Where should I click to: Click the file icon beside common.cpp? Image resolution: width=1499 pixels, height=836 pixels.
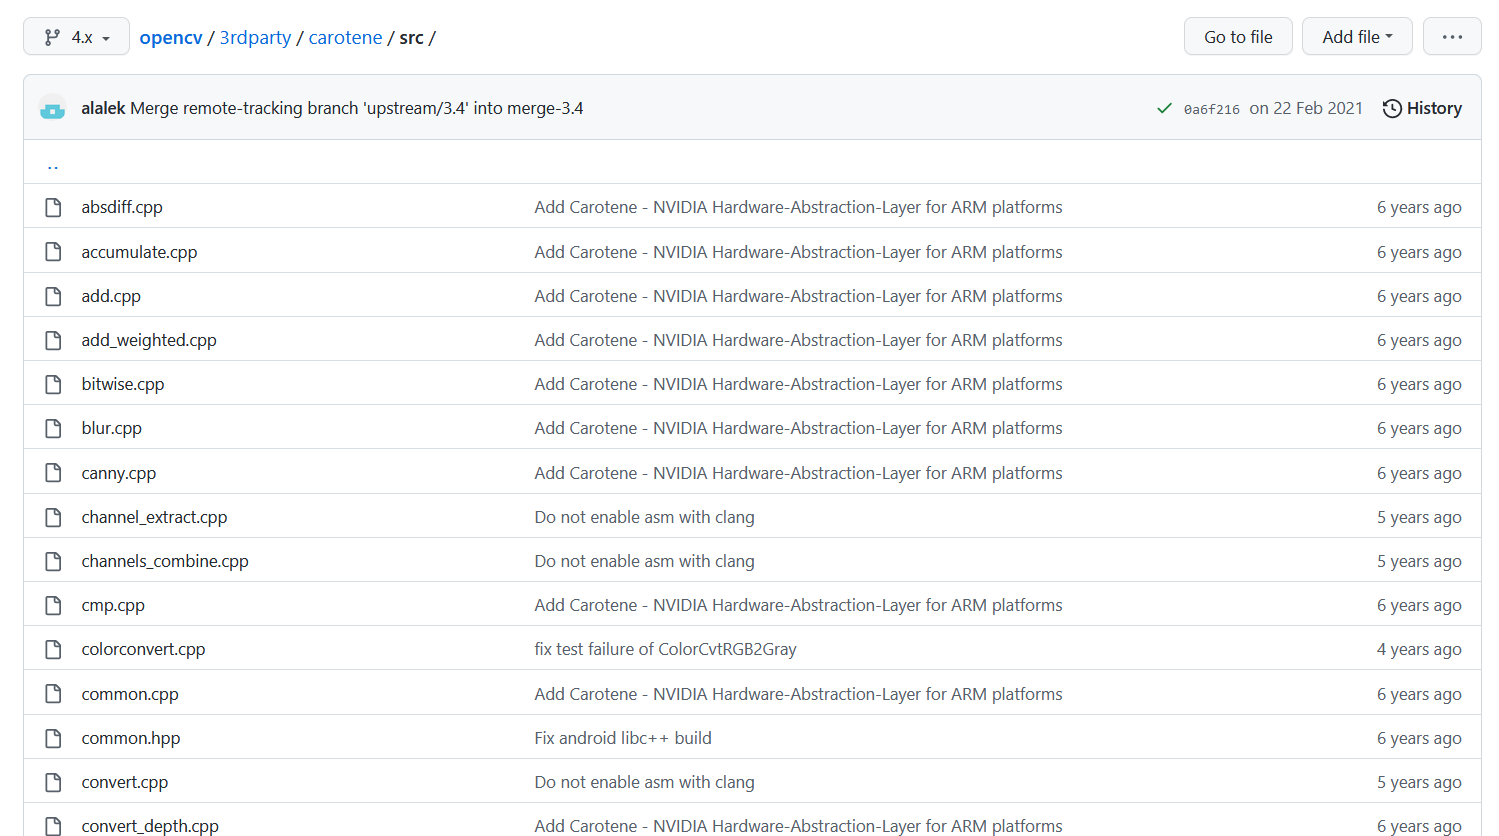(x=53, y=694)
